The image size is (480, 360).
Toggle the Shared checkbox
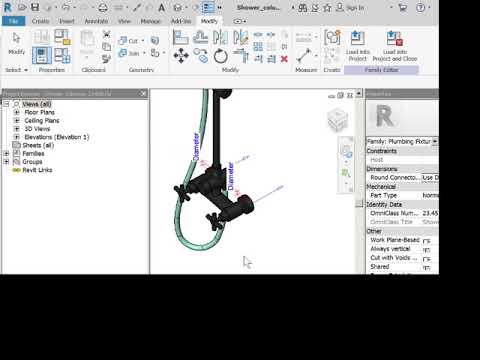pyautogui.click(x=426, y=267)
